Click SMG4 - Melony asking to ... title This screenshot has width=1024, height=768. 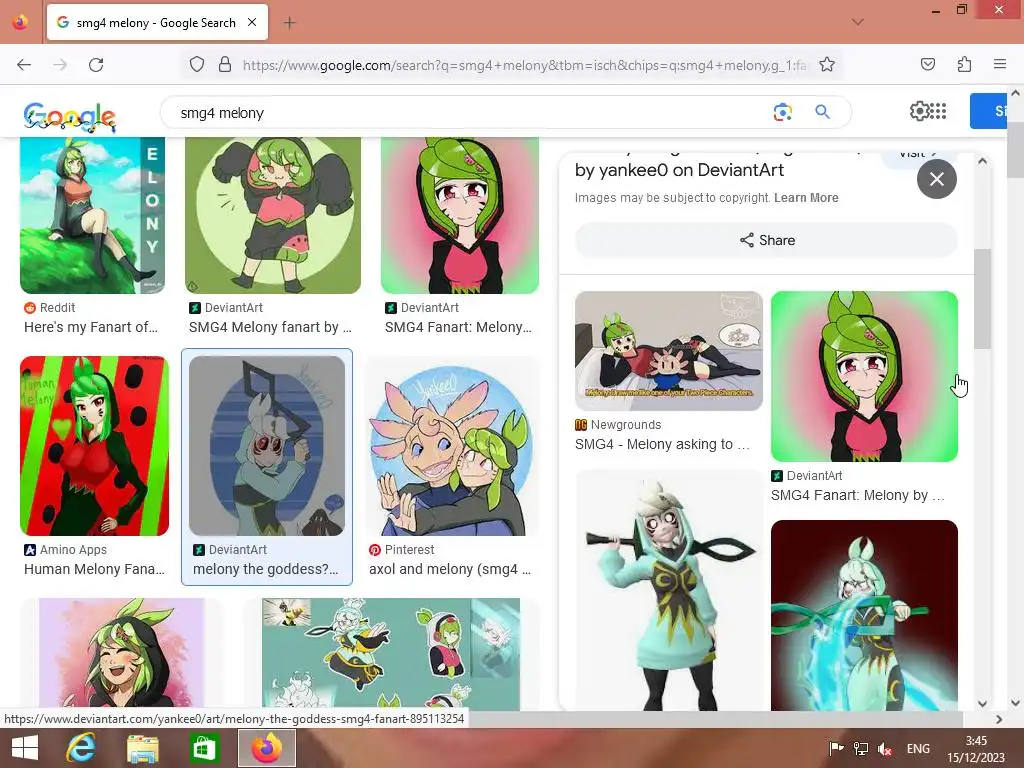(x=662, y=444)
